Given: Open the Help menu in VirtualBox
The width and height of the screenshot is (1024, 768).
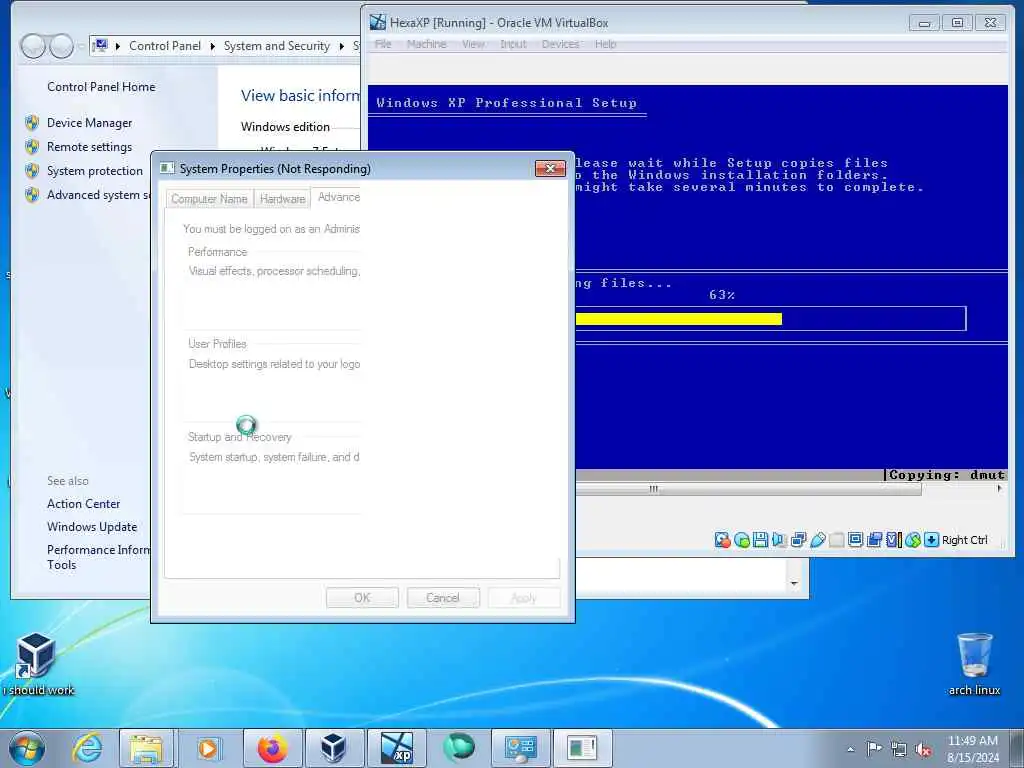Looking at the screenshot, I should pos(605,44).
